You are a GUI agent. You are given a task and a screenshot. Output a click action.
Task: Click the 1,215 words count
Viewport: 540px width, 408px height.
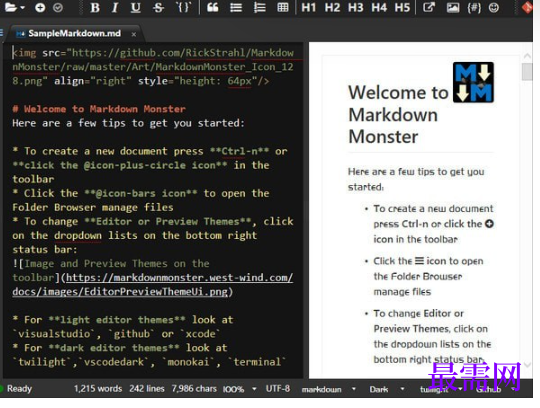pyautogui.click(x=98, y=389)
